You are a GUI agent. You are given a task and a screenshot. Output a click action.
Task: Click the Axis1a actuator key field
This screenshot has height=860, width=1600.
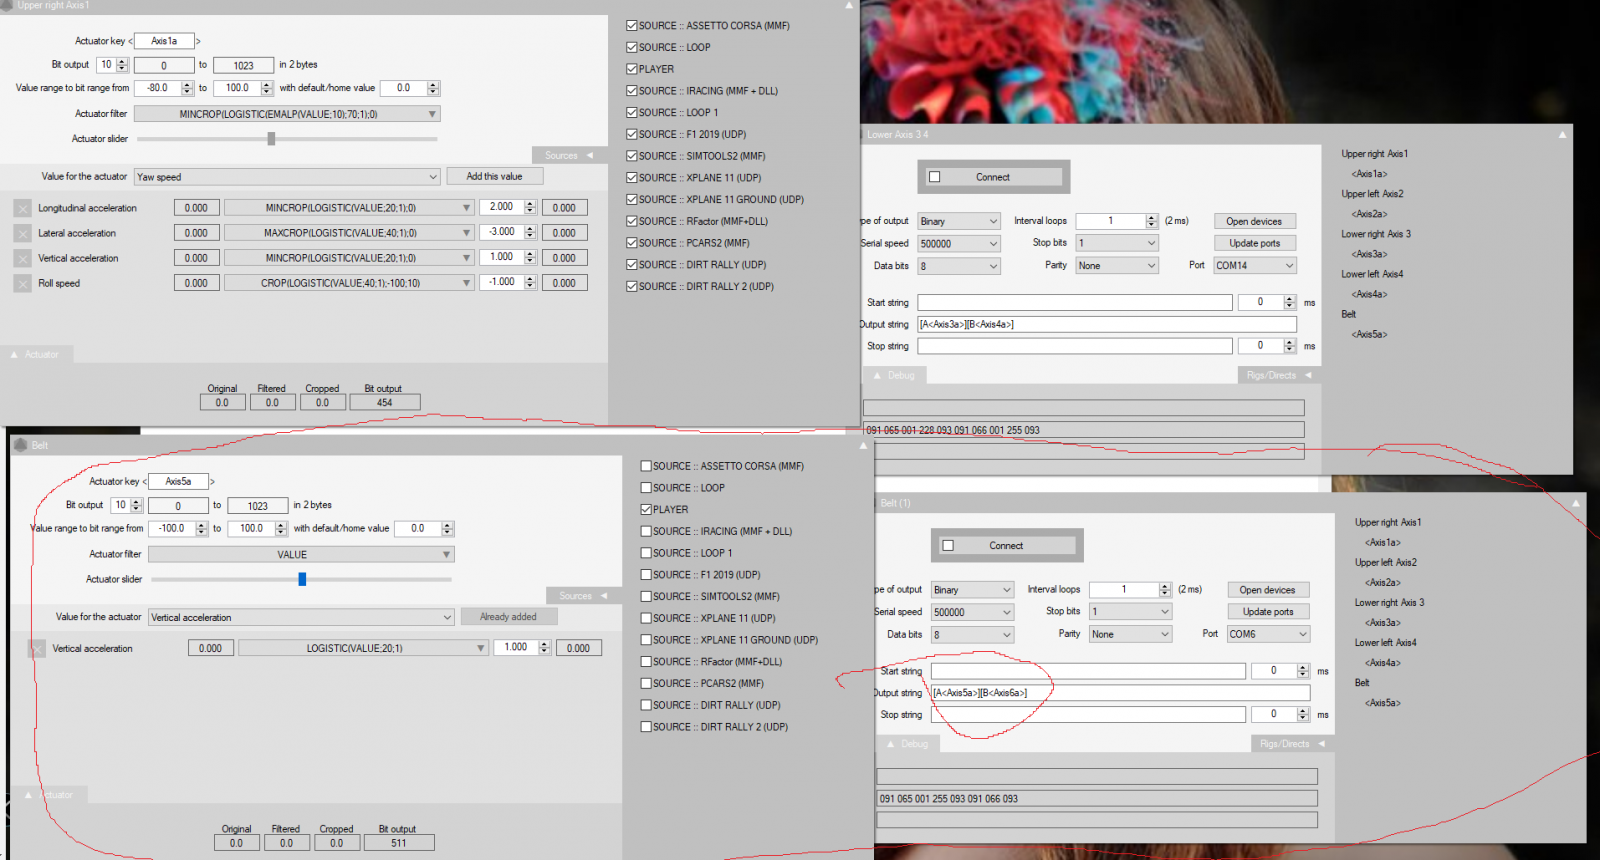tap(164, 41)
